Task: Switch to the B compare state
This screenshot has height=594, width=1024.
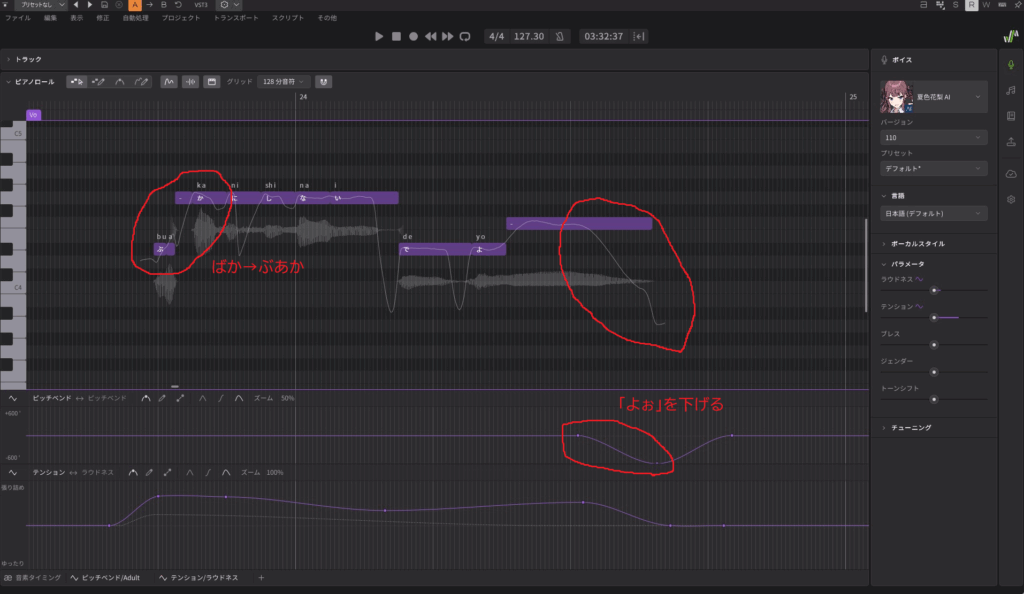Action: pos(163,5)
